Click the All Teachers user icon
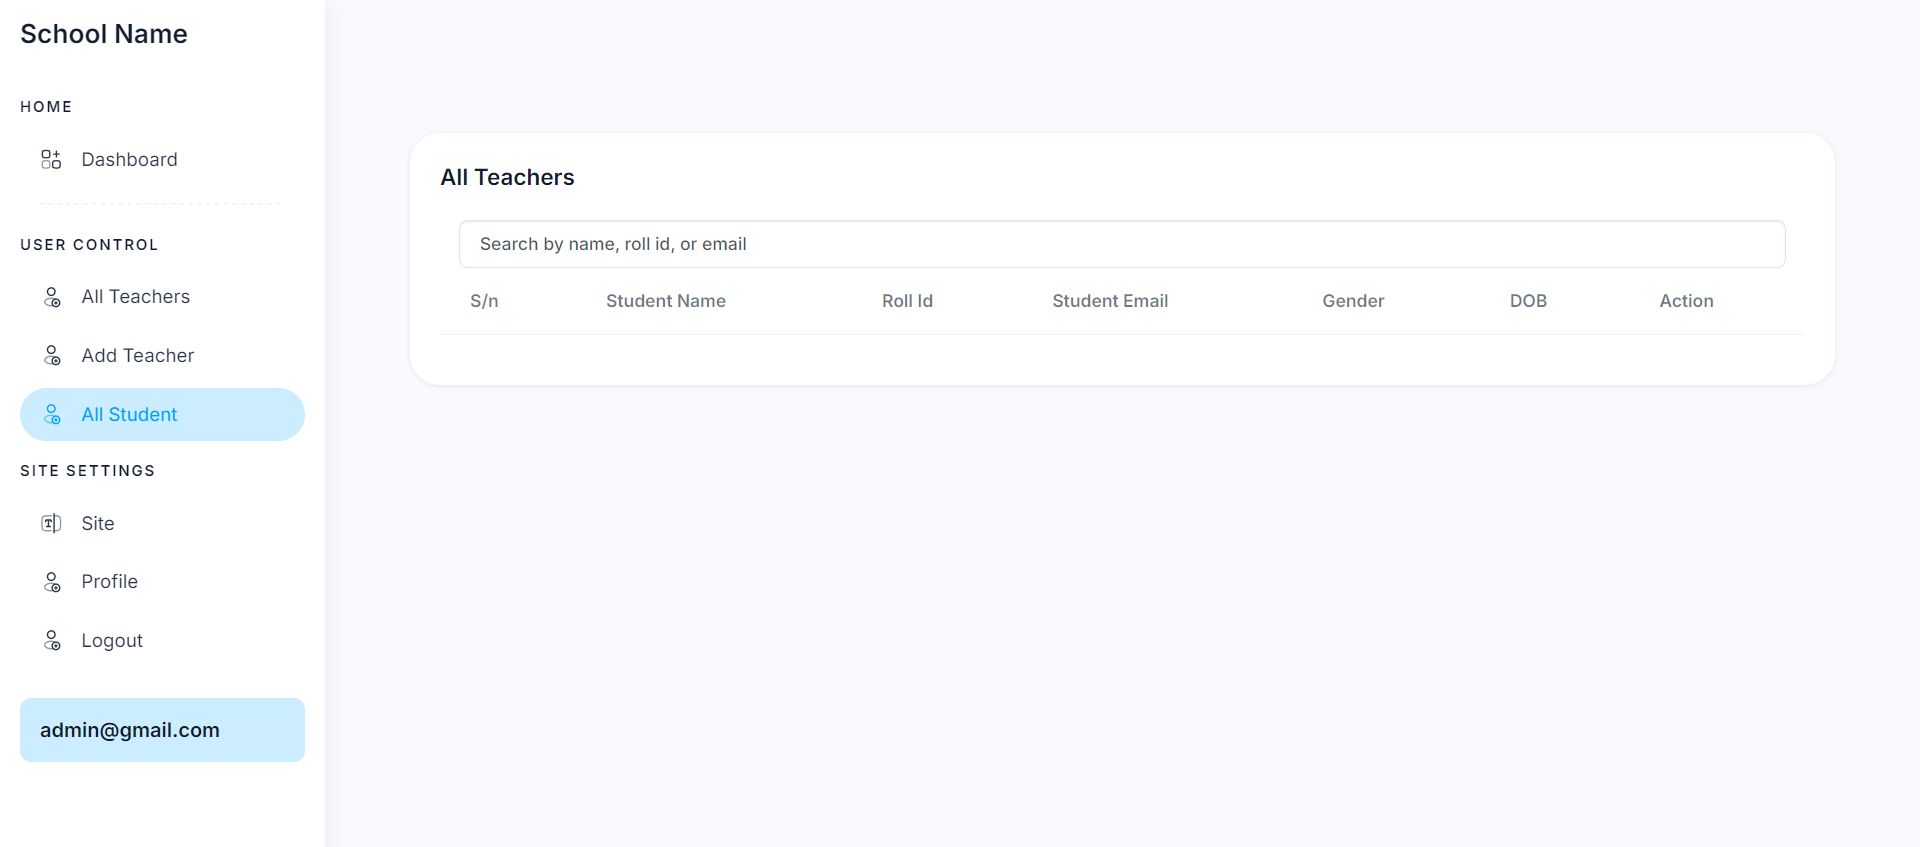 [x=52, y=297]
